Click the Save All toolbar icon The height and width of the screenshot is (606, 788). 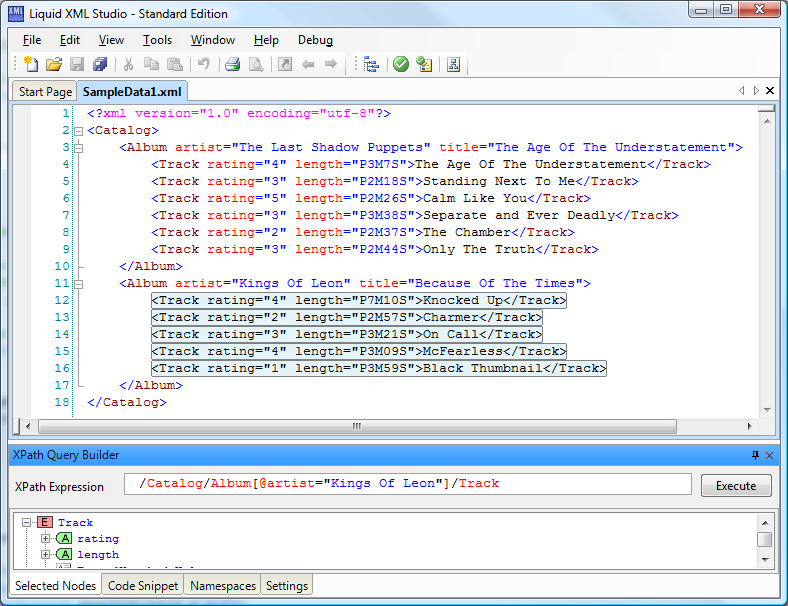click(x=100, y=64)
